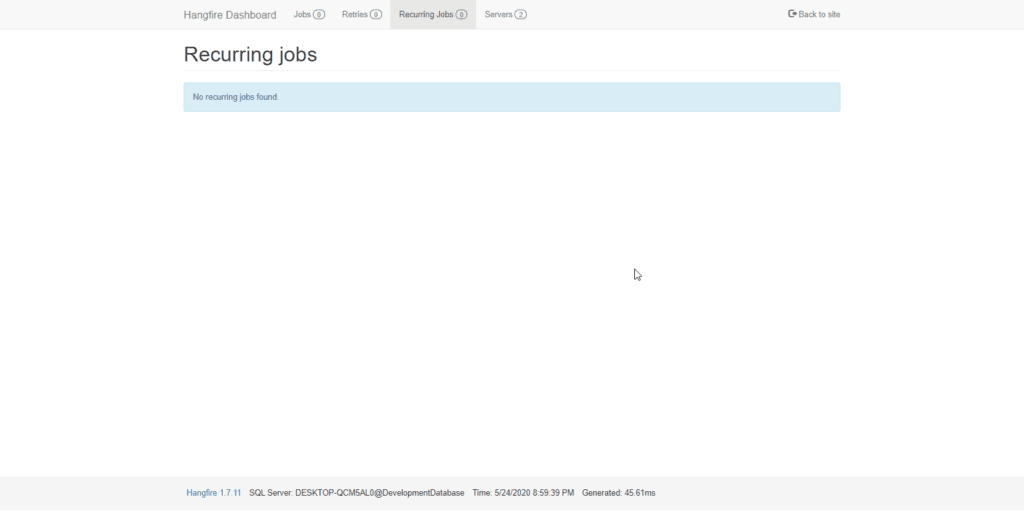Open the Hangfire Dashboard home link
The height and width of the screenshot is (511, 1024).
[230, 14]
